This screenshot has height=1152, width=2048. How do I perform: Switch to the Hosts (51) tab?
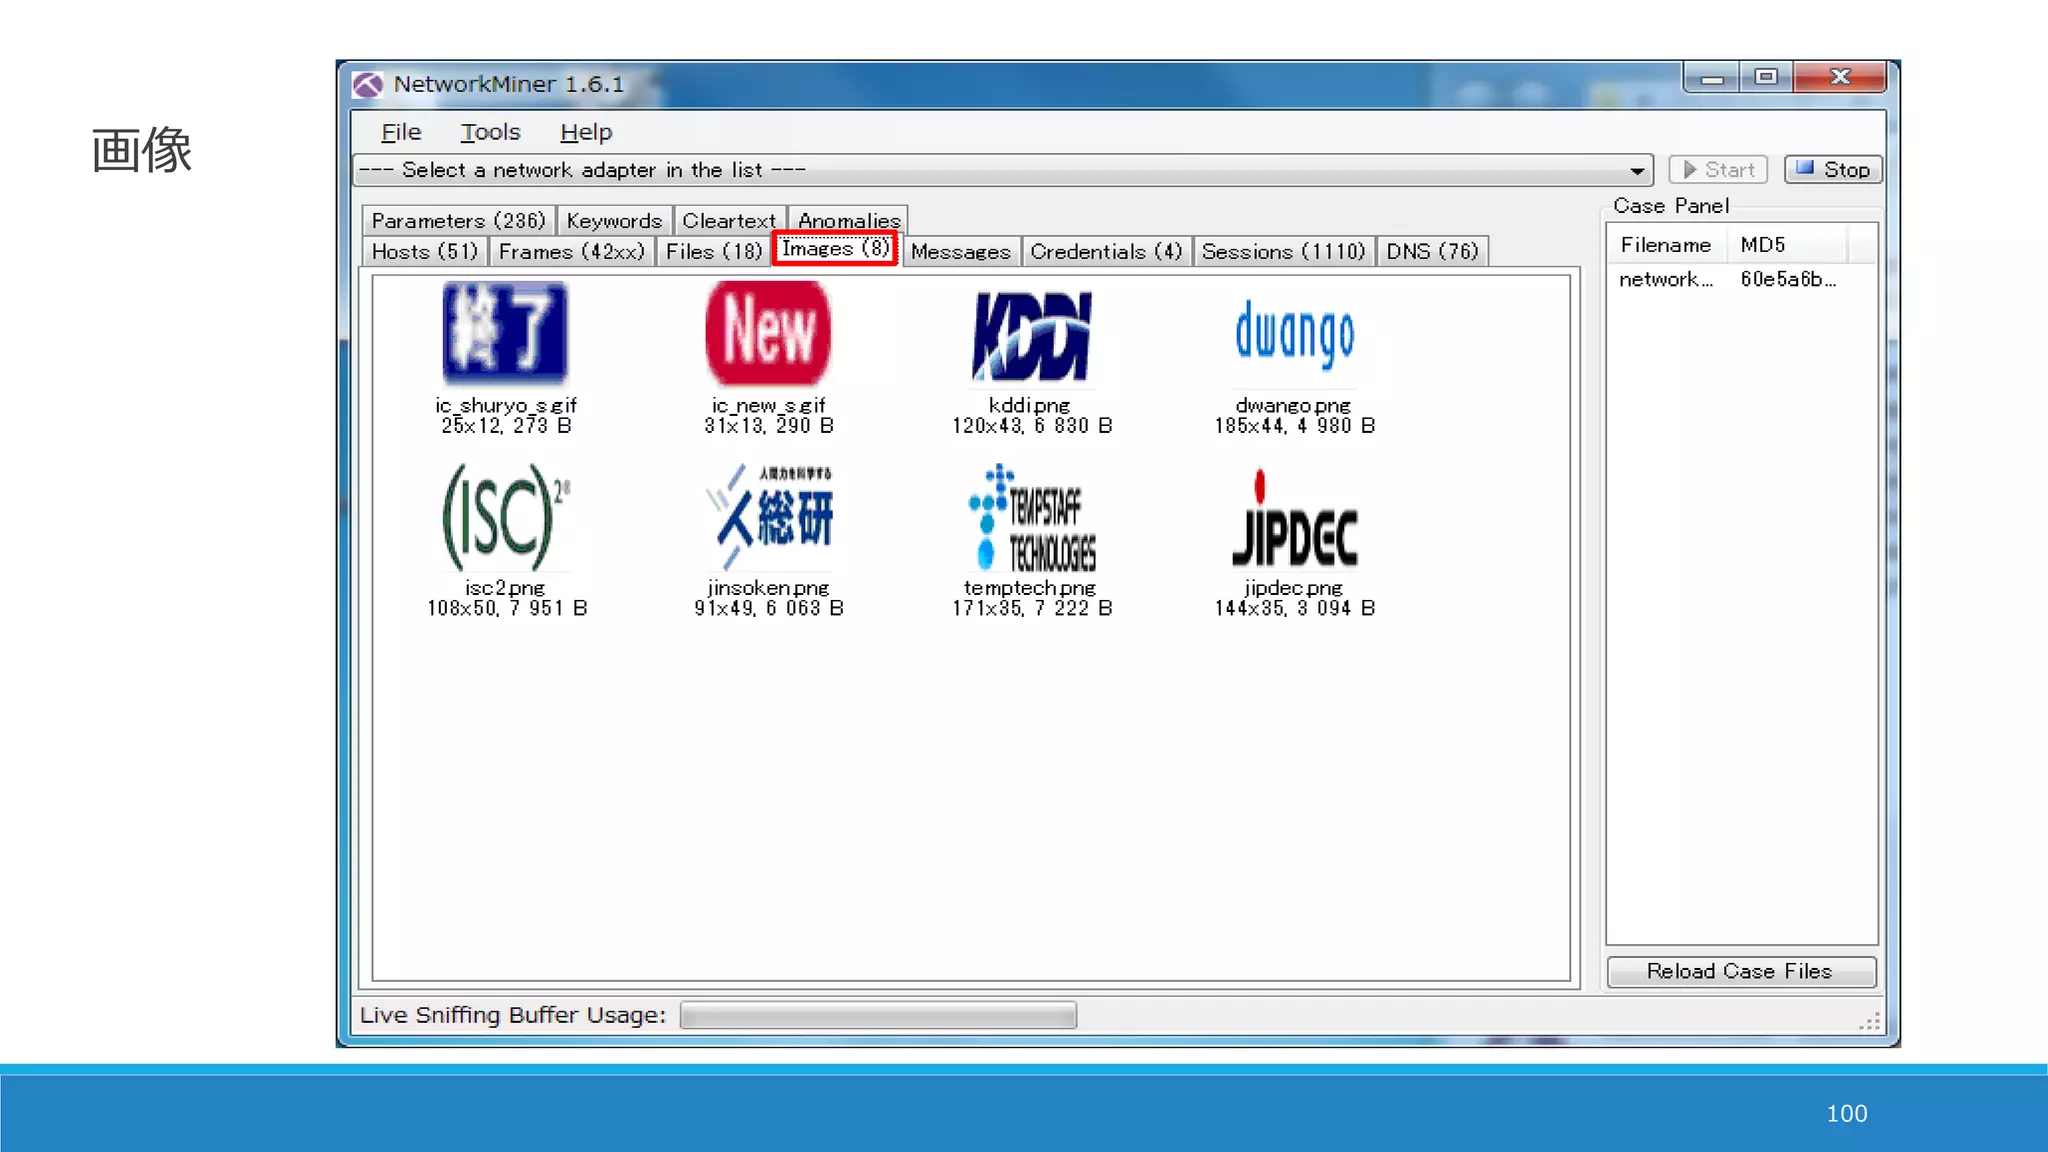[x=425, y=252]
